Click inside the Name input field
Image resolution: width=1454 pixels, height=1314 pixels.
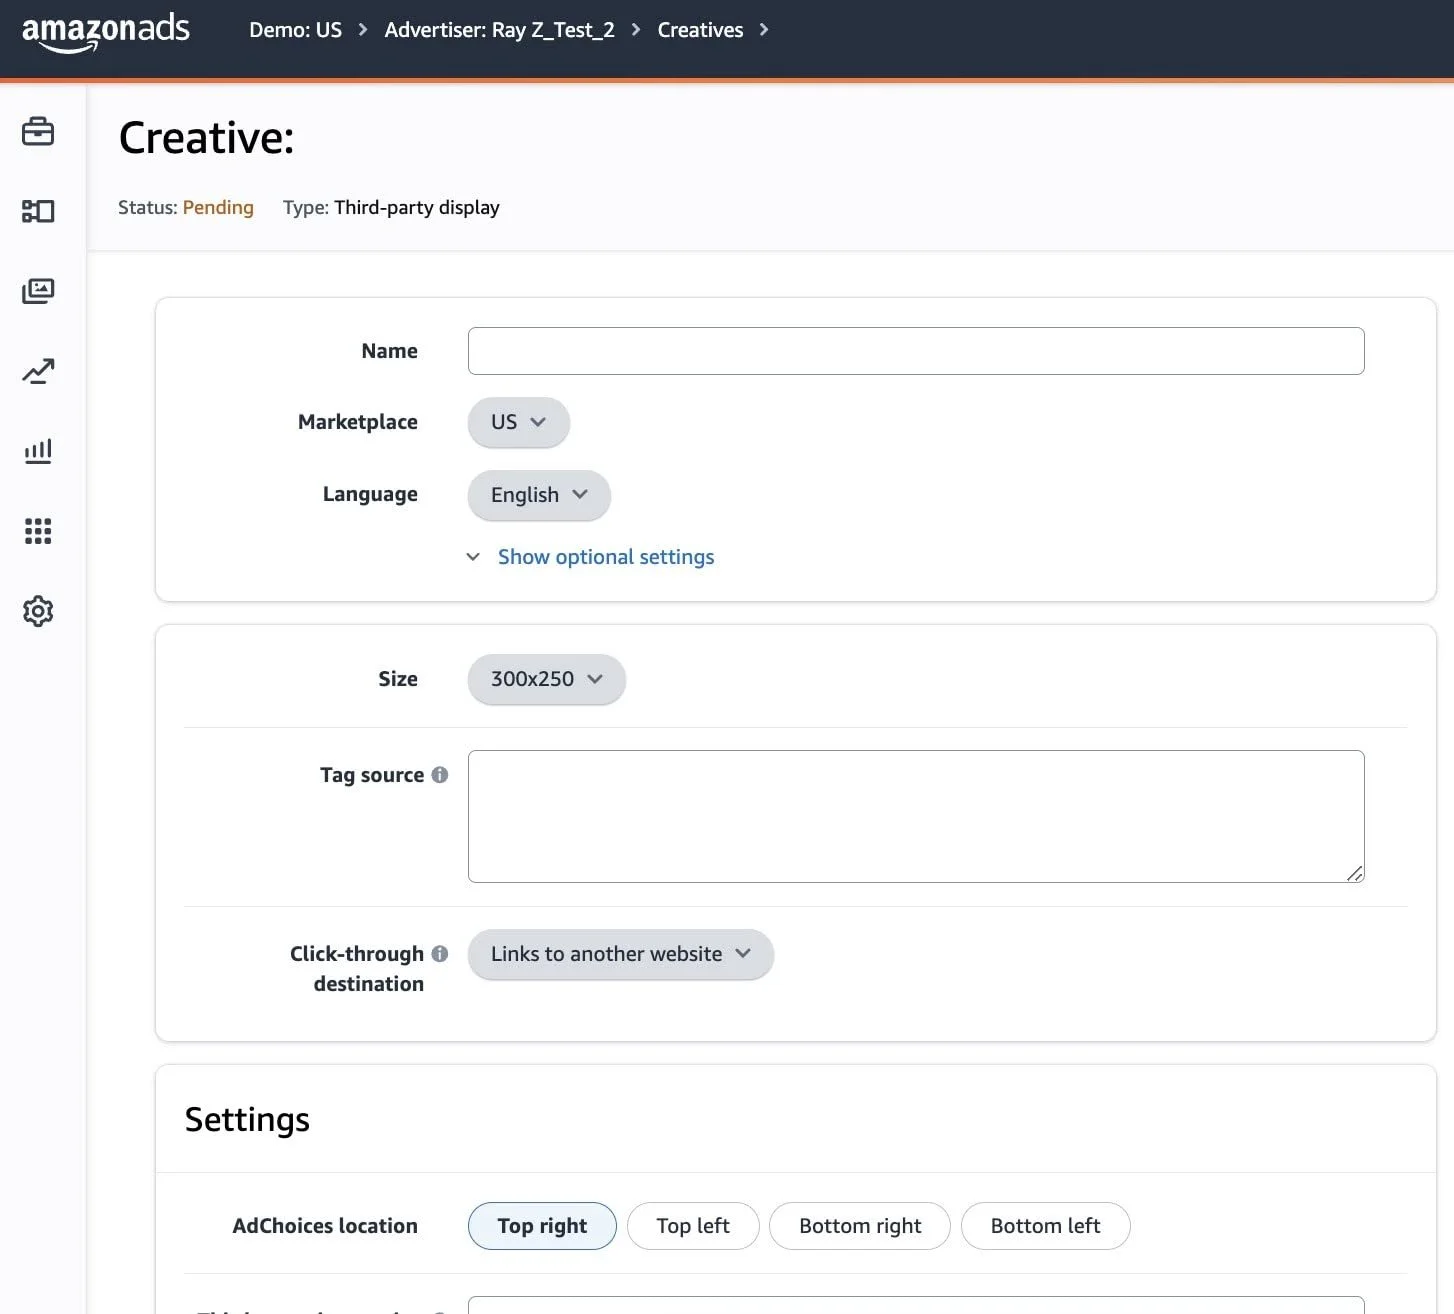915,350
